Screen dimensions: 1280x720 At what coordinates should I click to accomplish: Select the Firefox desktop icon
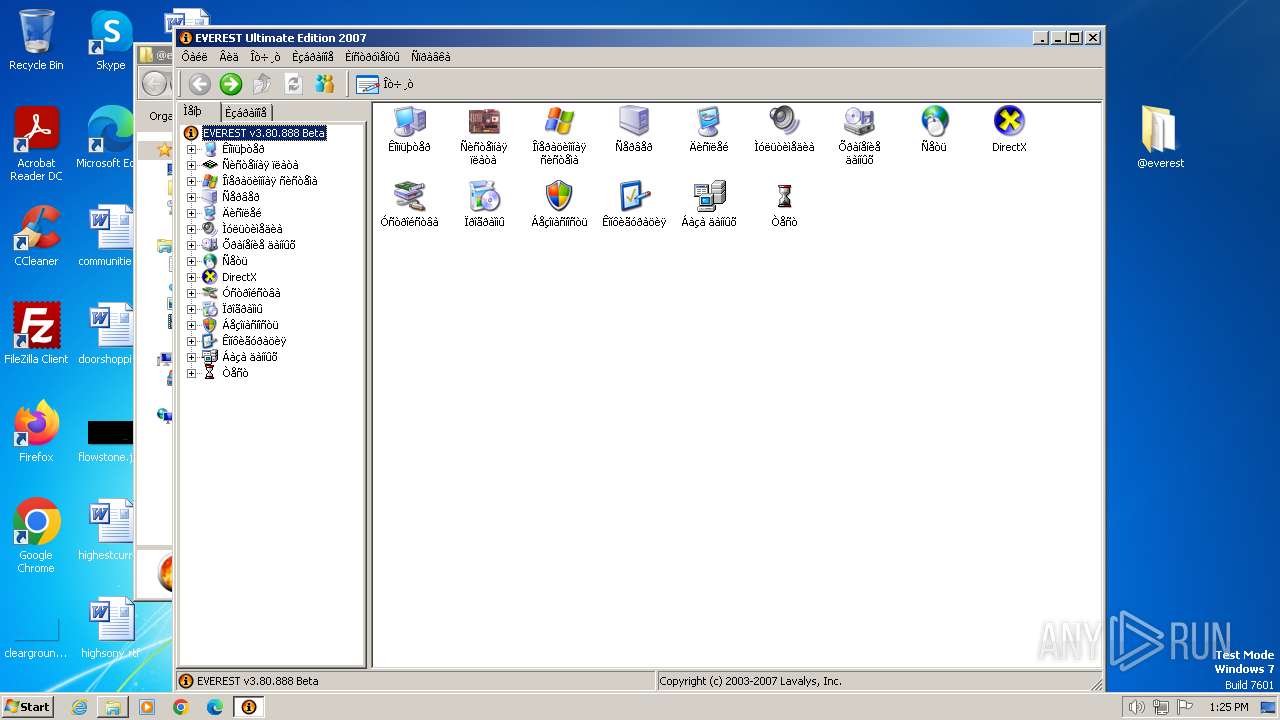pos(36,432)
